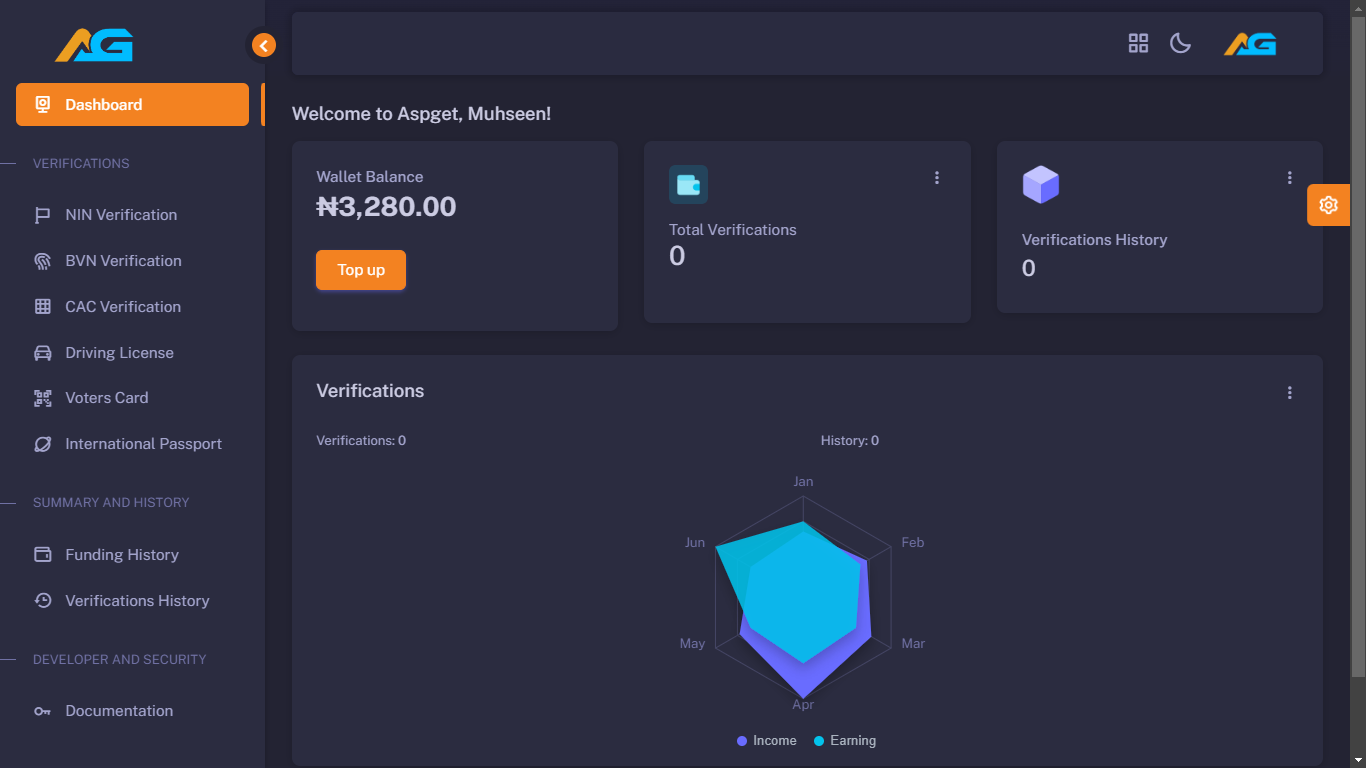Image resolution: width=1366 pixels, height=768 pixels.
Task: Click the cube icon on Verifications History card
Action: (1040, 185)
